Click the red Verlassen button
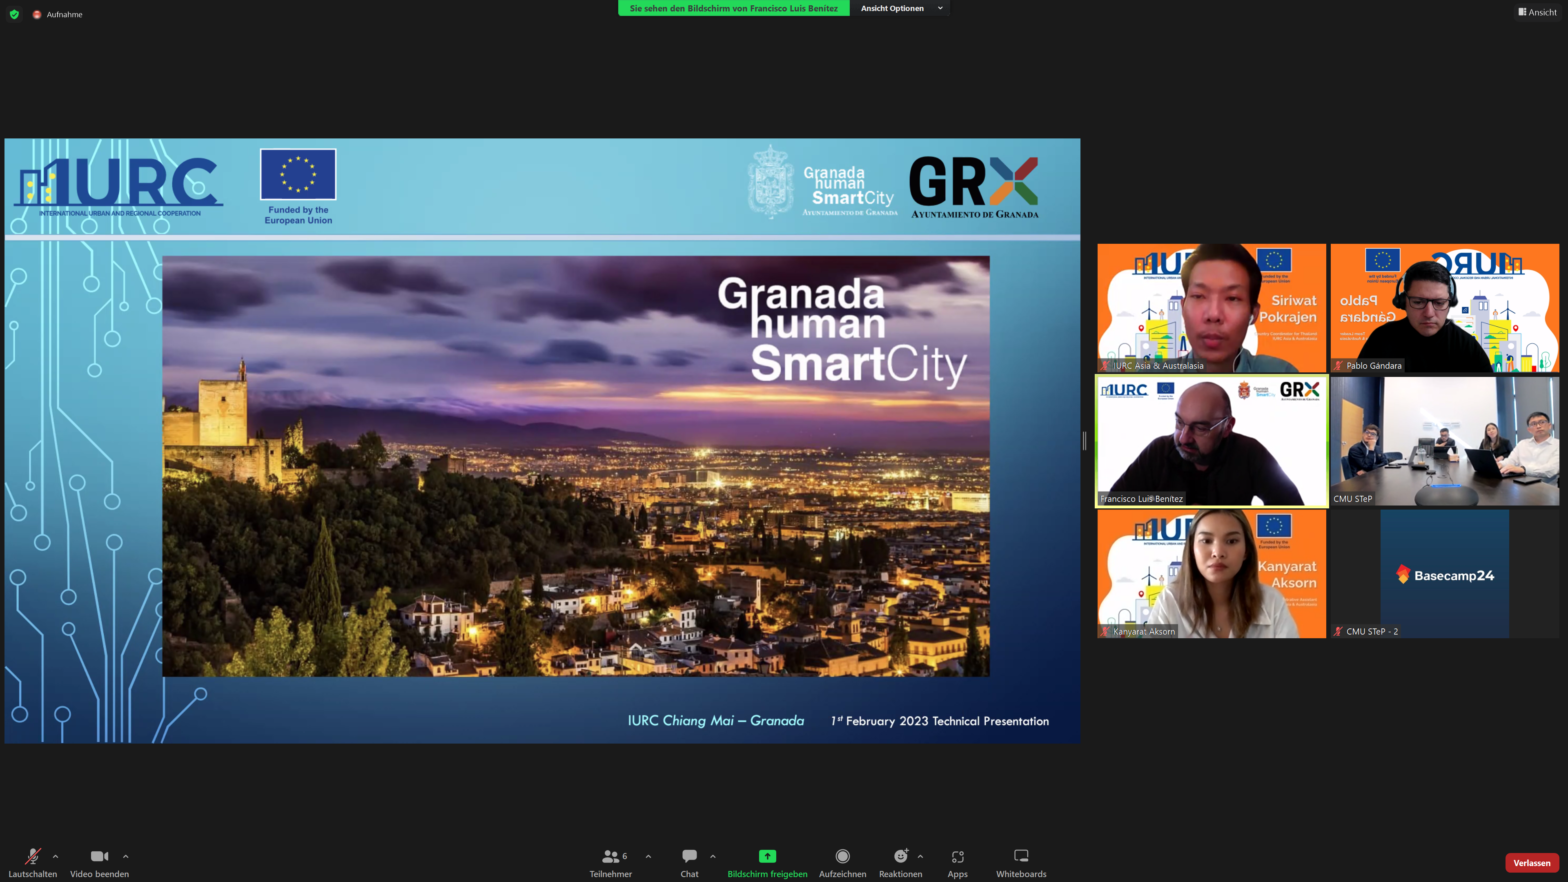Image resolution: width=1568 pixels, height=882 pixels. click(1531, 863)
